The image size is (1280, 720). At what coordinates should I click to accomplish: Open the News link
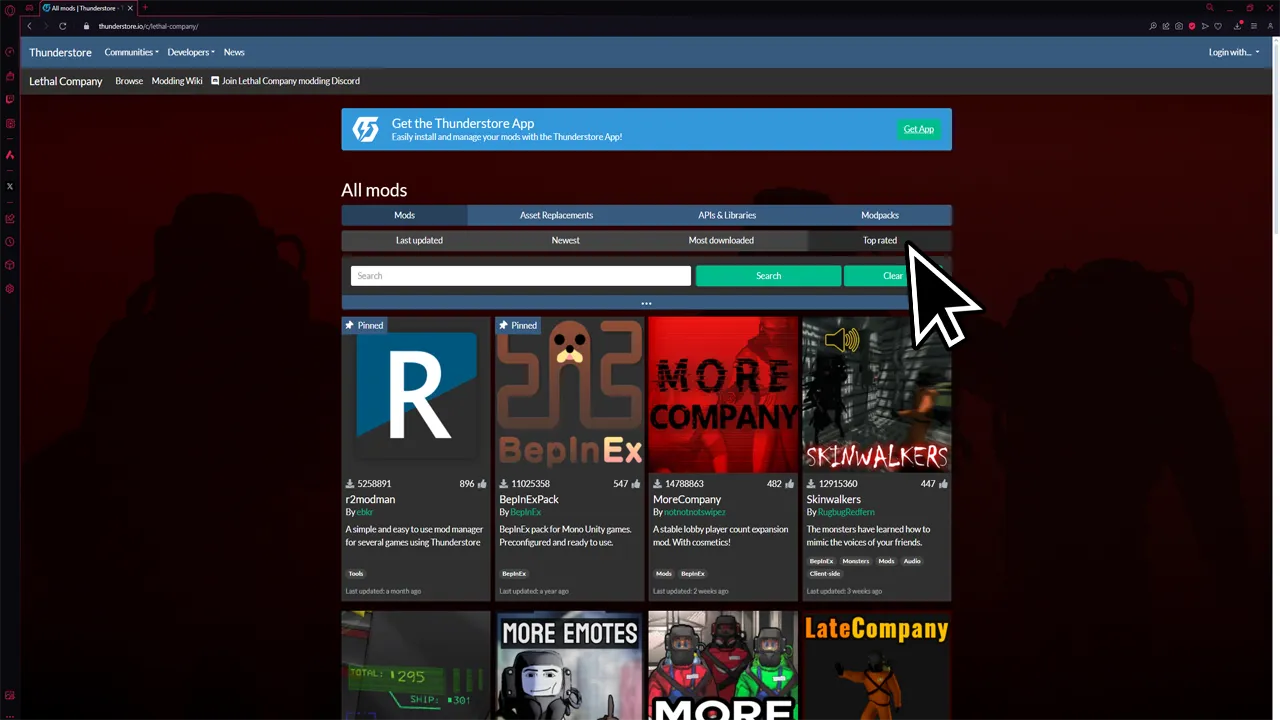pyautogui.click(x=234, y=52)
